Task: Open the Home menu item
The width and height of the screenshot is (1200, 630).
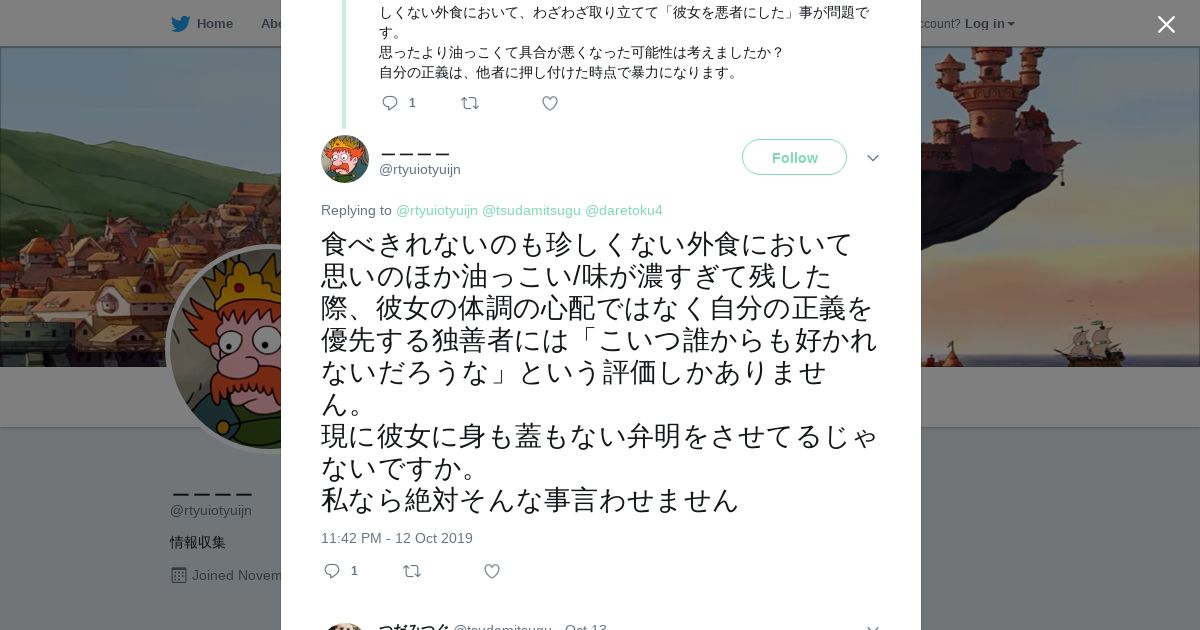Action: tap(214, 24)
